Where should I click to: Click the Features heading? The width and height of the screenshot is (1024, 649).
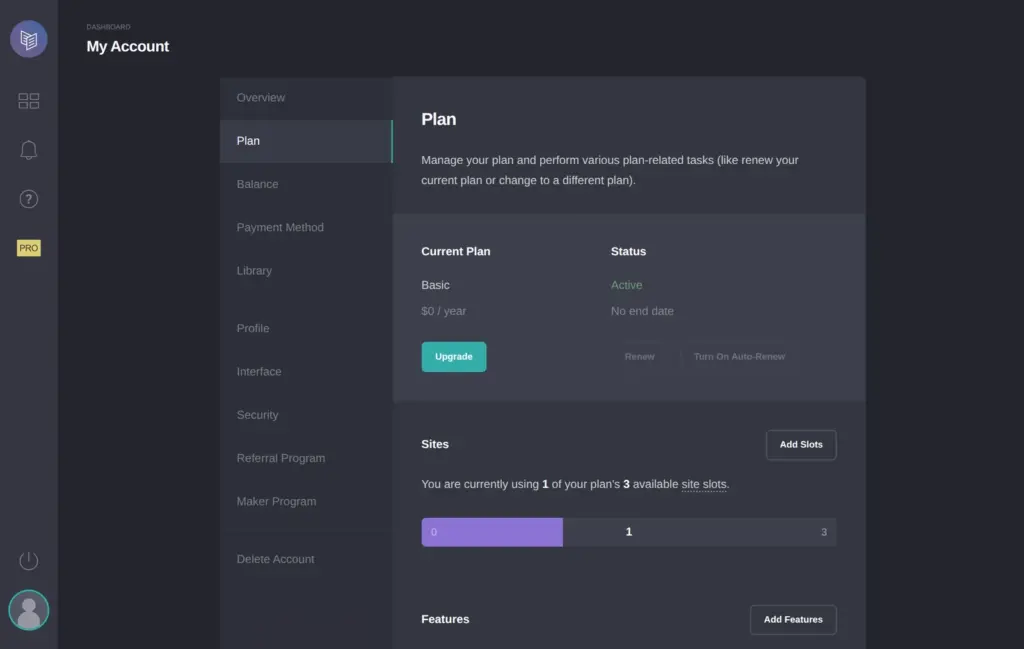(445, 619)
